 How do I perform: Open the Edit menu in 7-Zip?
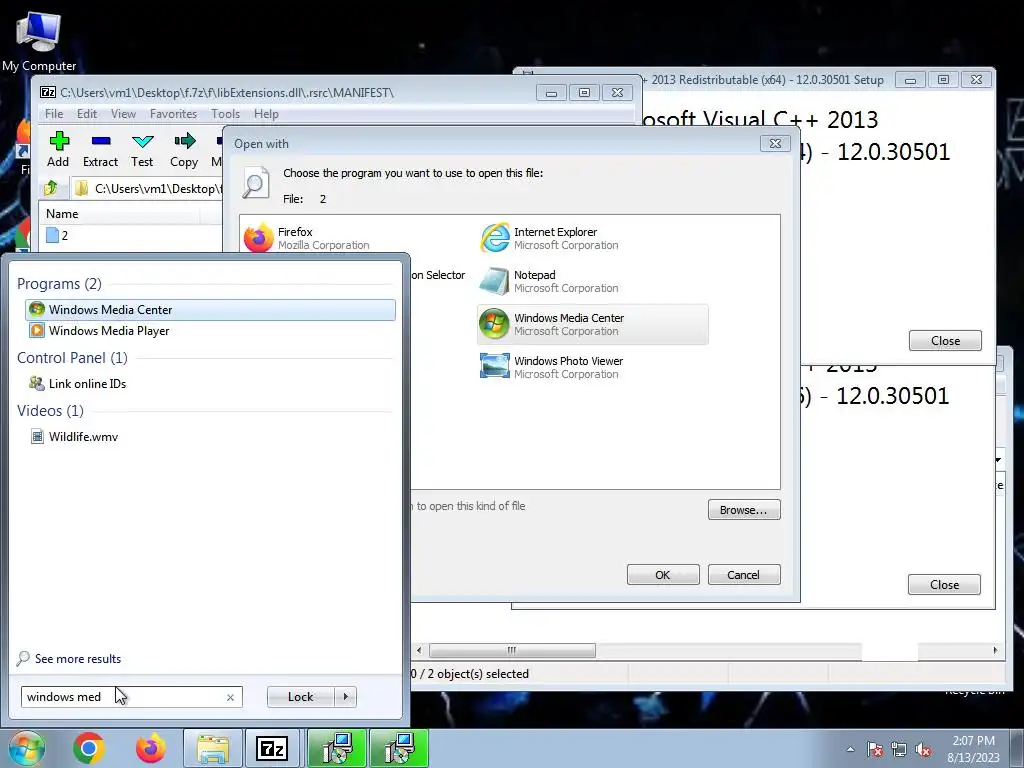coord(87,114)
